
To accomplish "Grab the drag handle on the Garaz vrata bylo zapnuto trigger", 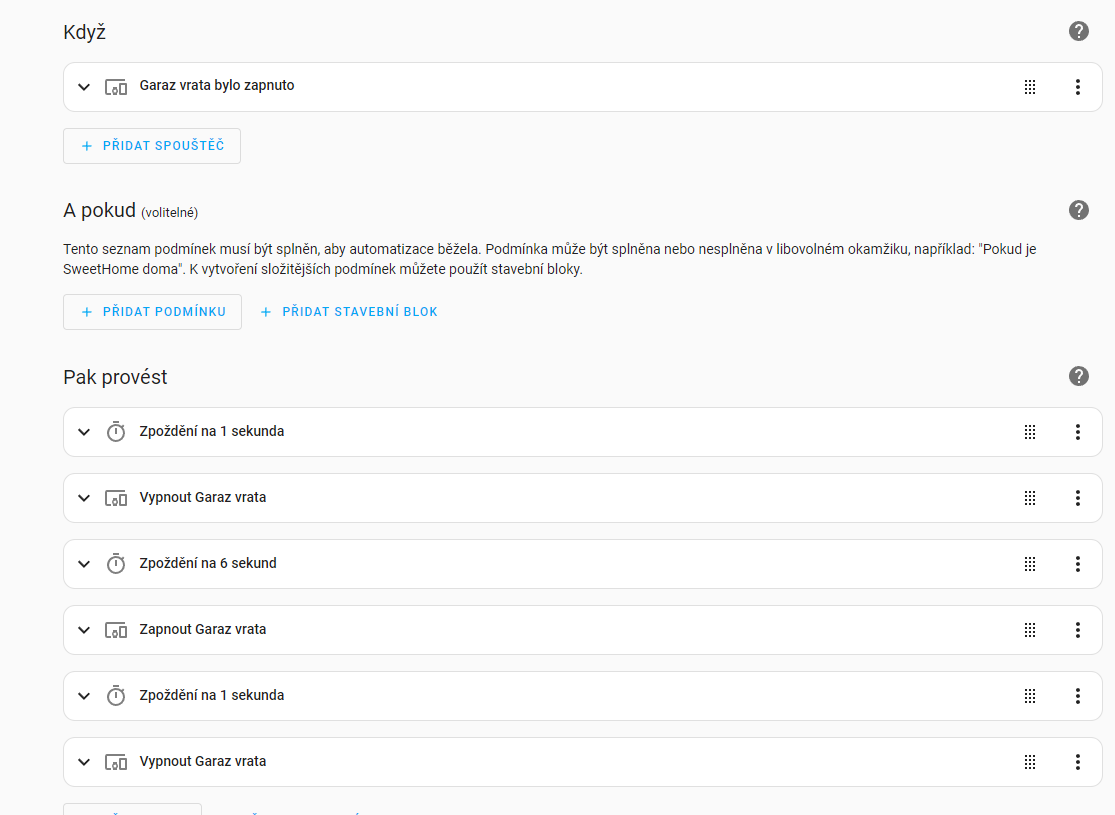I will pos(1030,87).
